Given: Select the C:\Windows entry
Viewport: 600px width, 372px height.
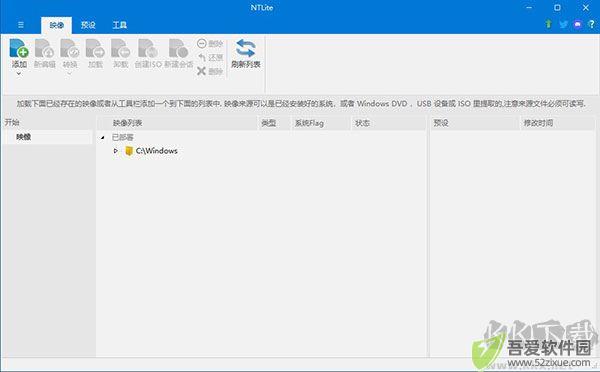Looking at the screenshot, I should 157,151.
